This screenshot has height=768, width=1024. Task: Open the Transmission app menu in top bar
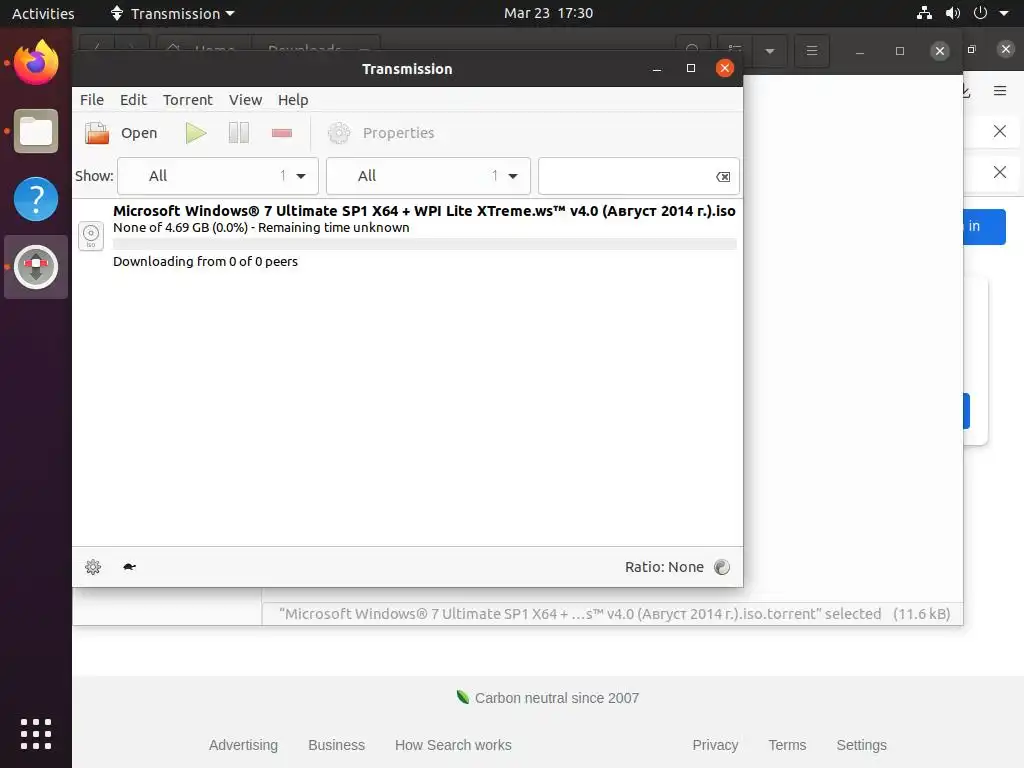coord(172,13)
